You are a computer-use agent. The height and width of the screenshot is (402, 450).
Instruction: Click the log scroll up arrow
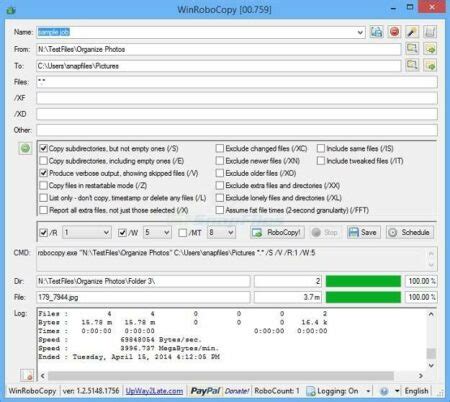[x=431, y=314]
